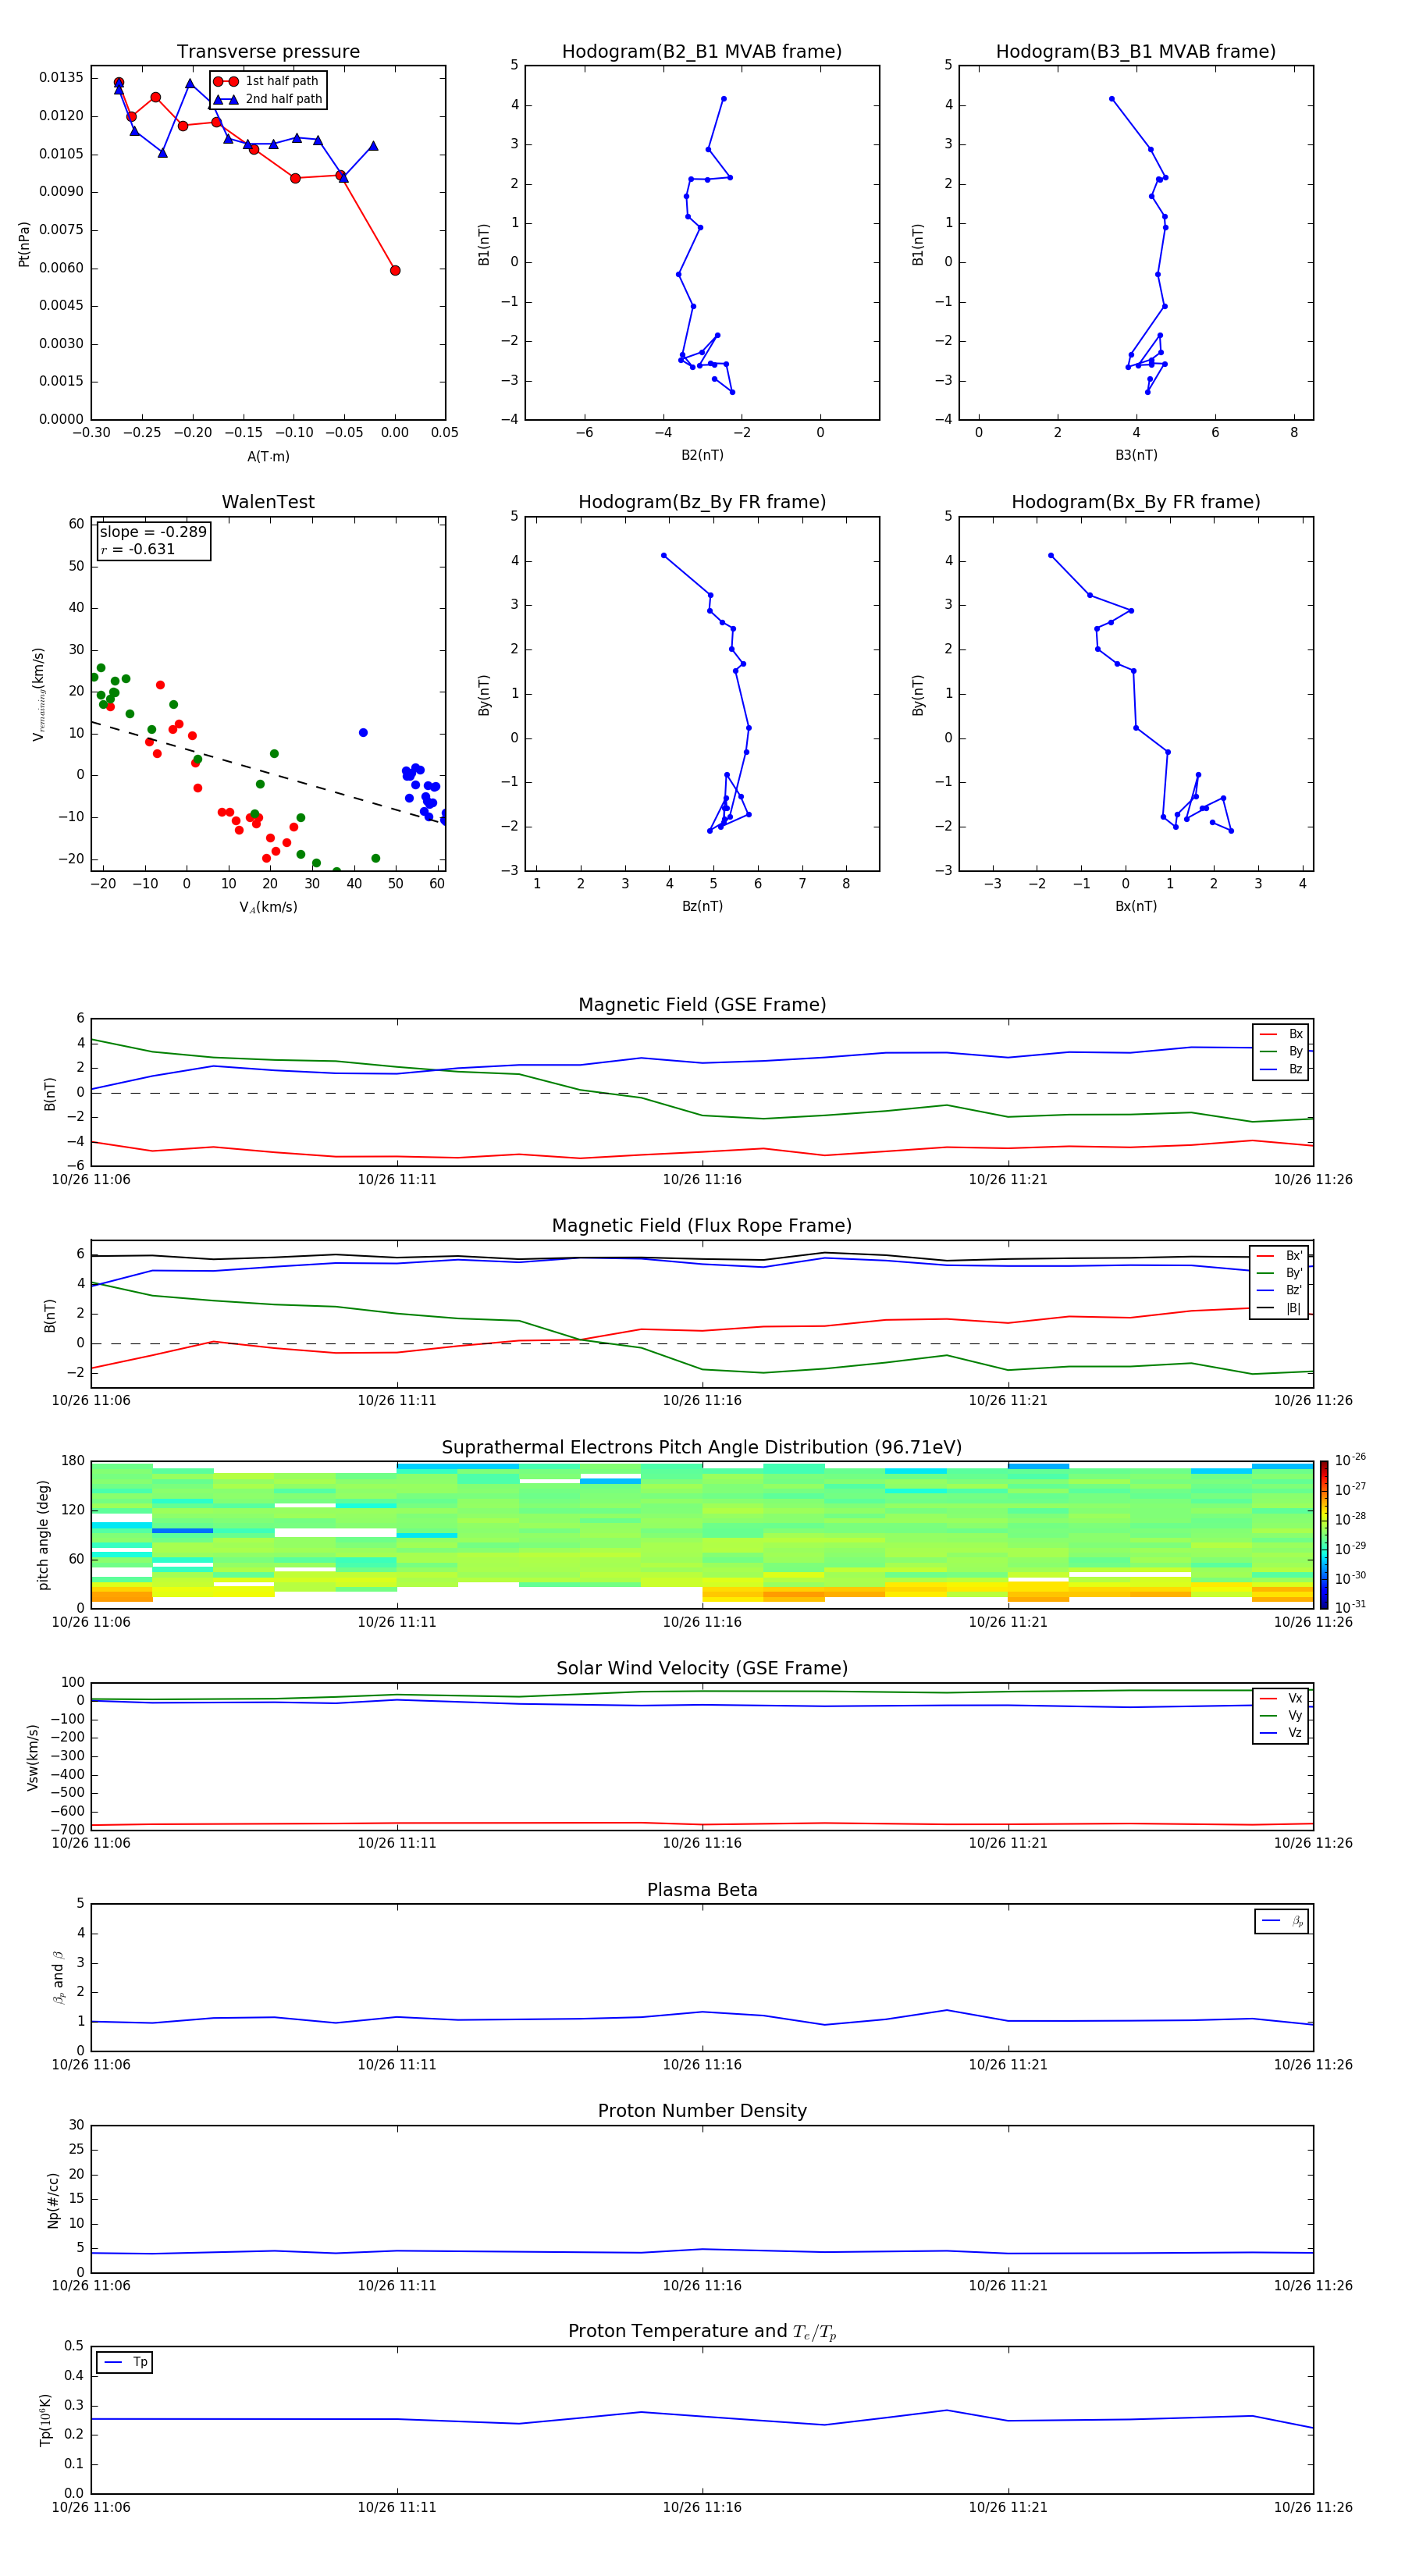Screen dimensions: 1405x2576
Task: Click the 'WalenTest' plot title
Action: (x=268, y=502)
